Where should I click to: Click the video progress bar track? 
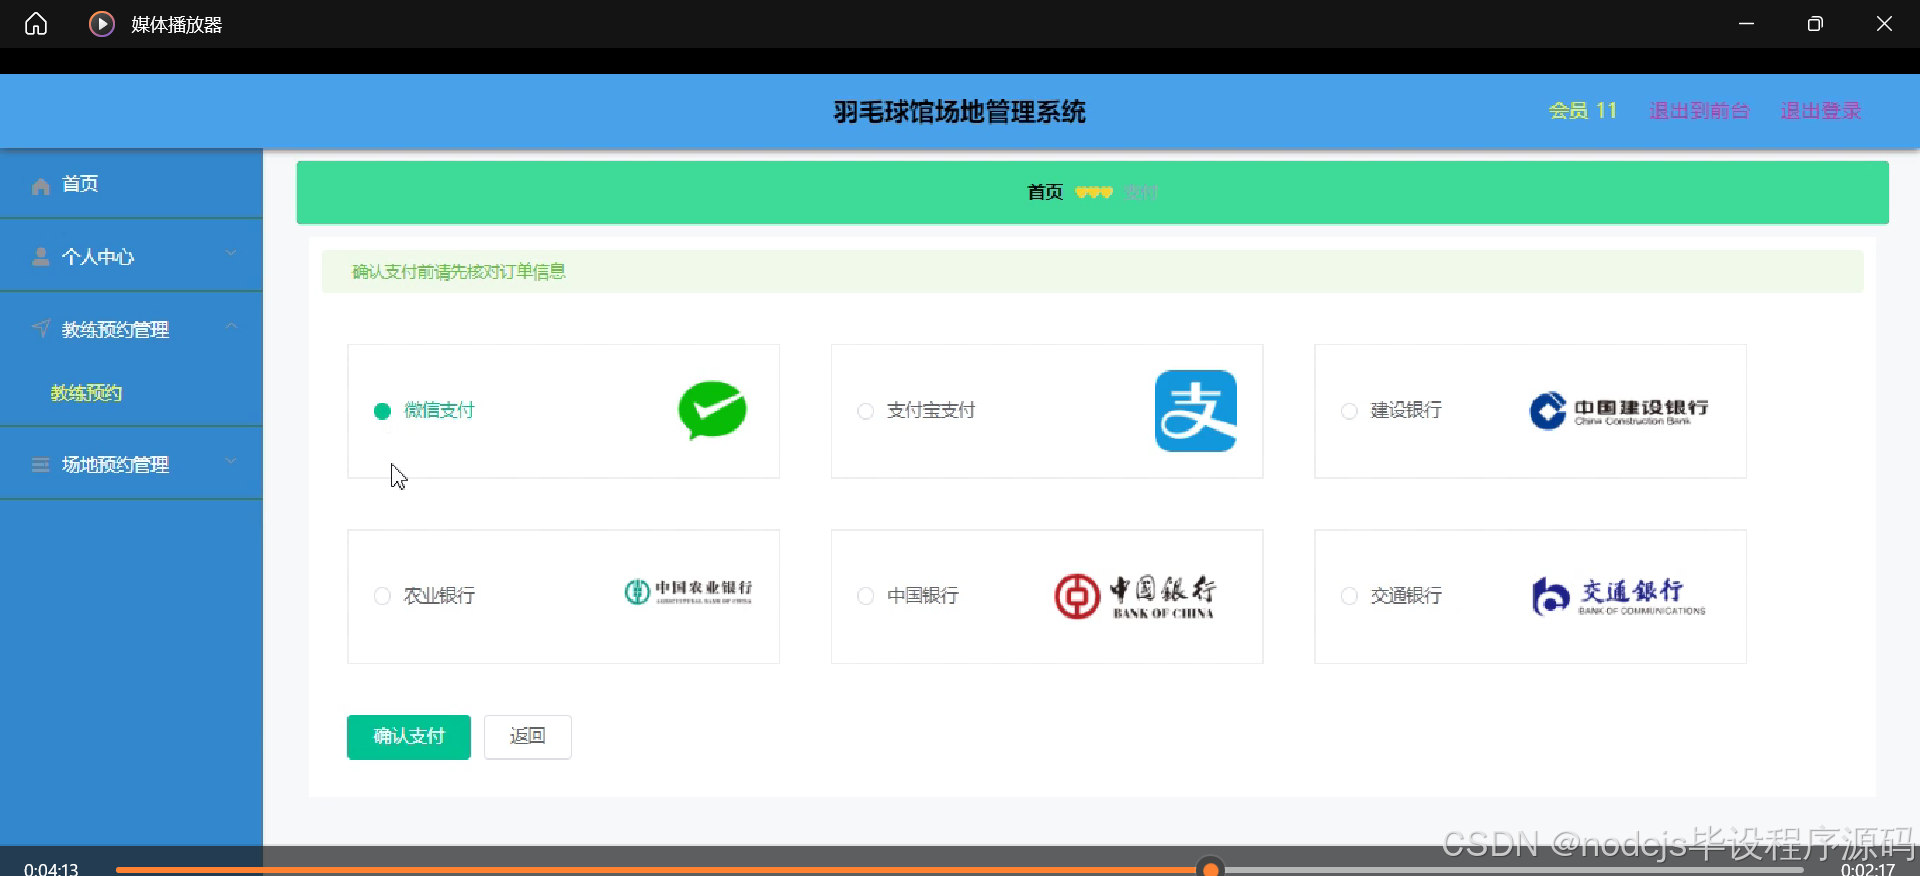[960, 870]
